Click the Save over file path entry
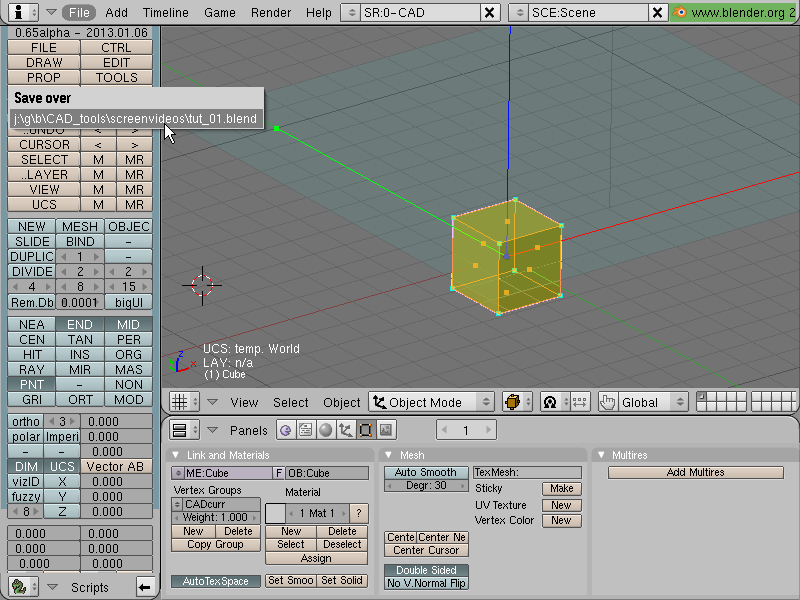This screenshot has width=800, height=600. point(136,119)
